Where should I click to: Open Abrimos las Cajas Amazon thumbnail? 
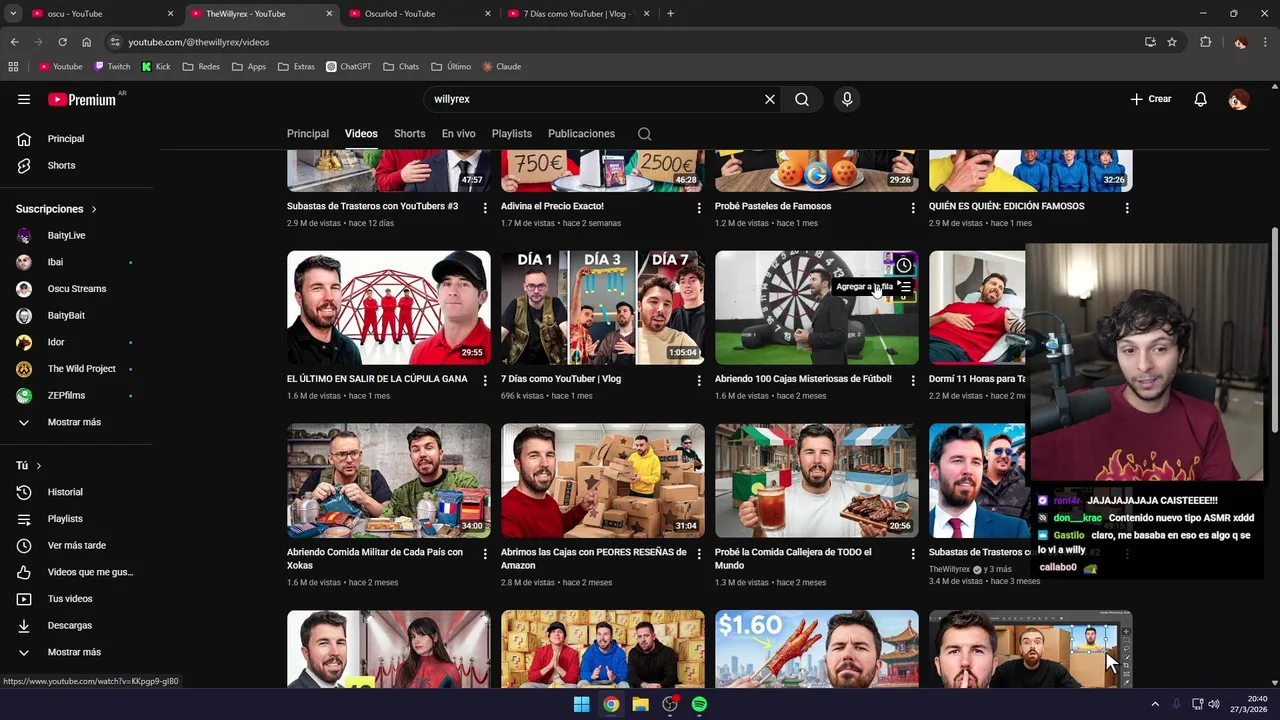tap(603, 481)
